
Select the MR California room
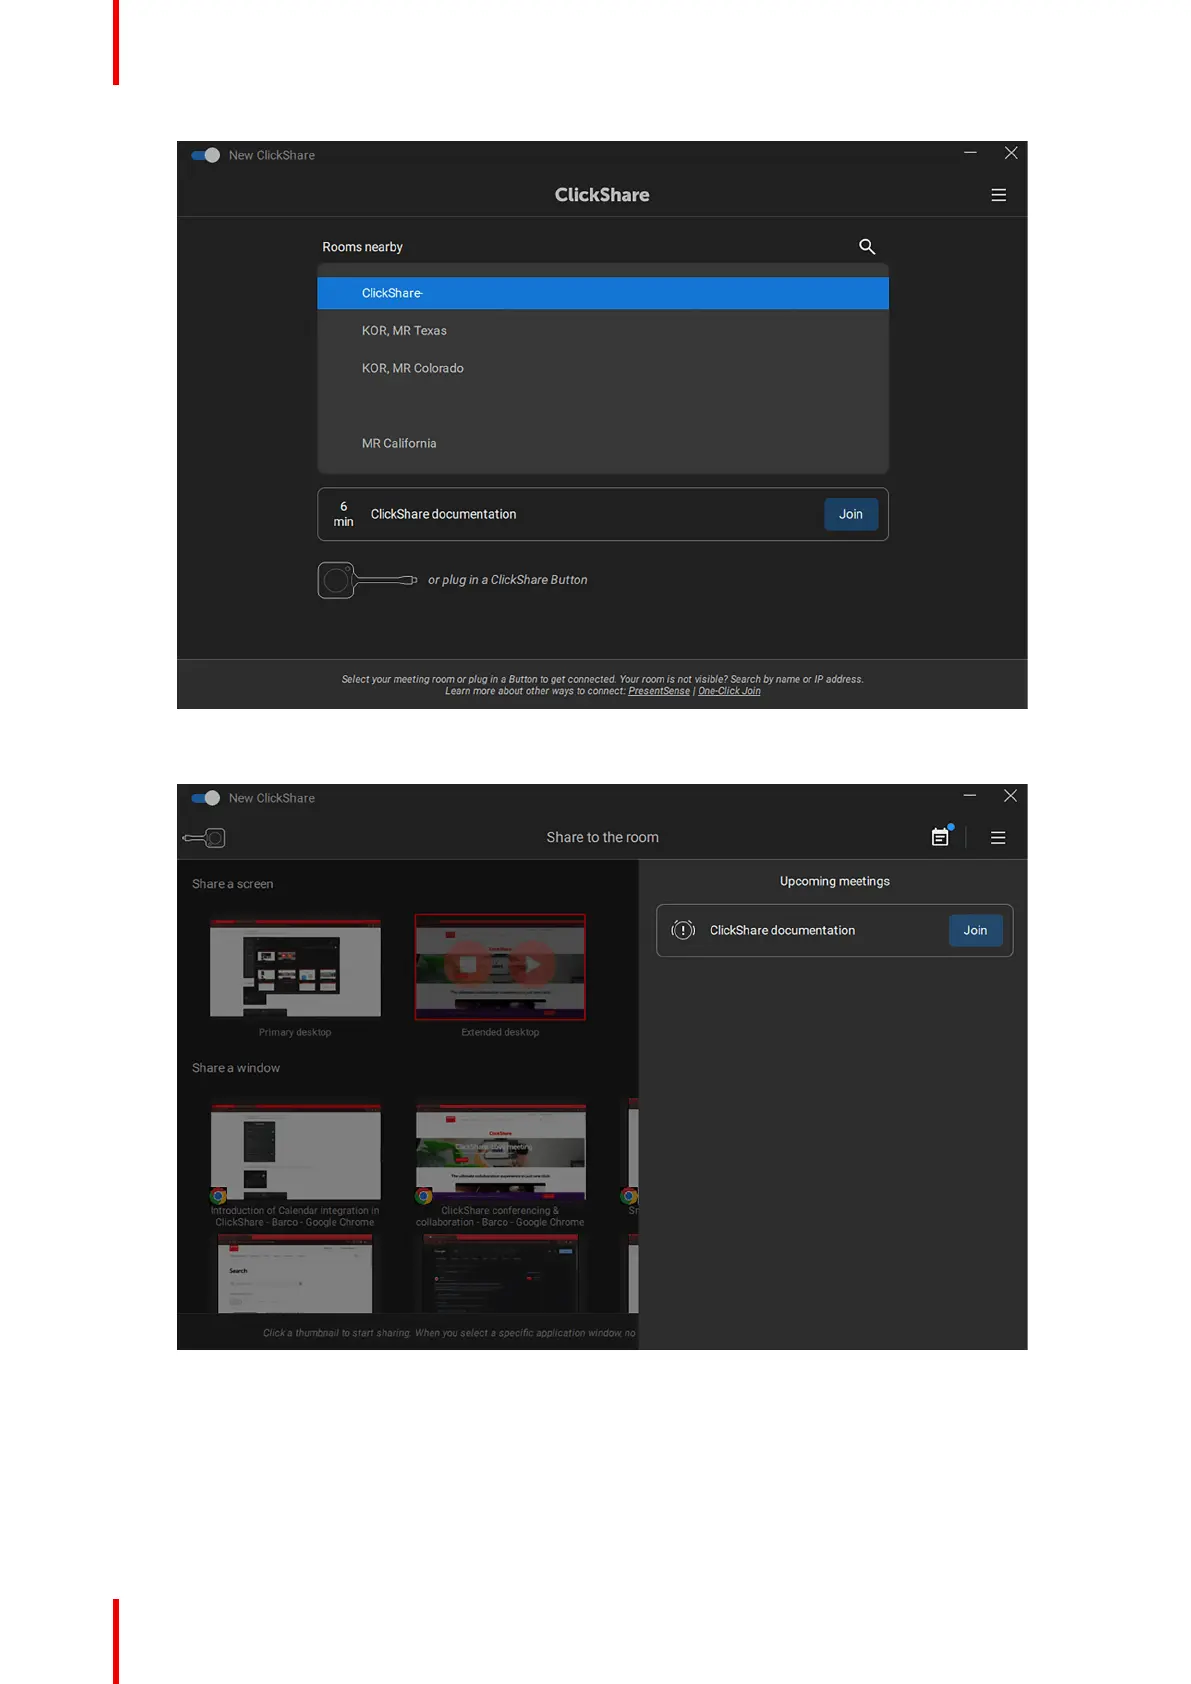pos(603,443)
